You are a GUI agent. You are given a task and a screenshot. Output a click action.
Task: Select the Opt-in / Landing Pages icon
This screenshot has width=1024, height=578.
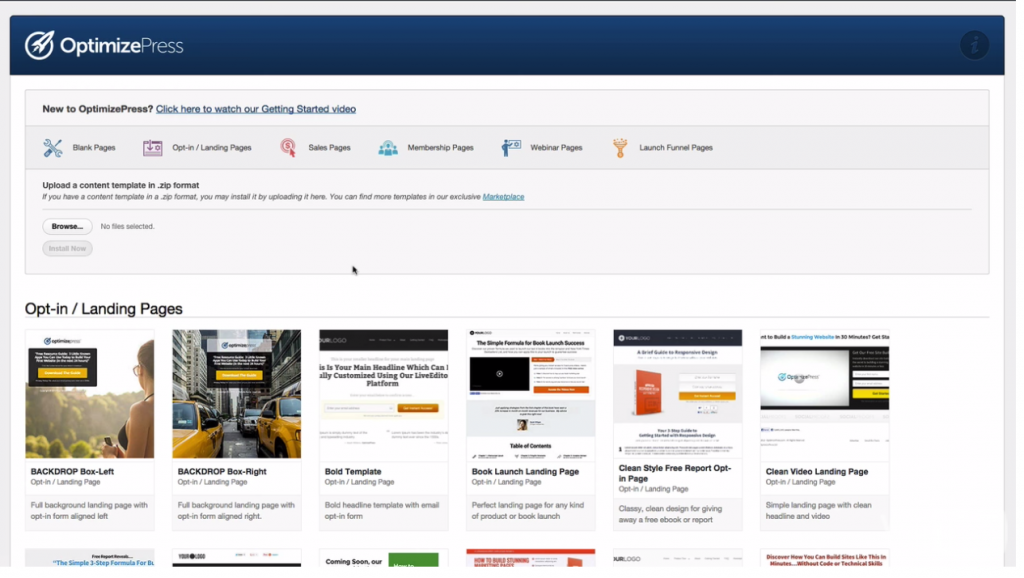click(153, 146)
